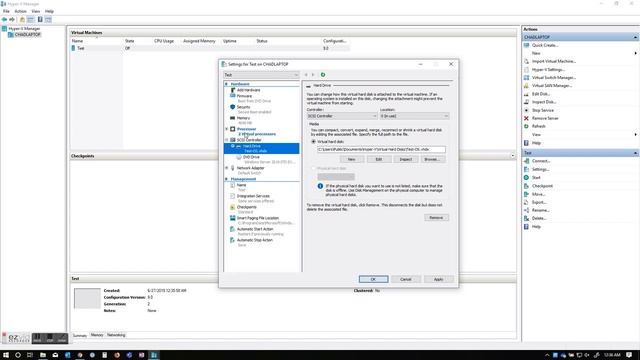Click Quick Create icon in Actions pane
Screen dimensions: 640x360
[x=527, y=45]
